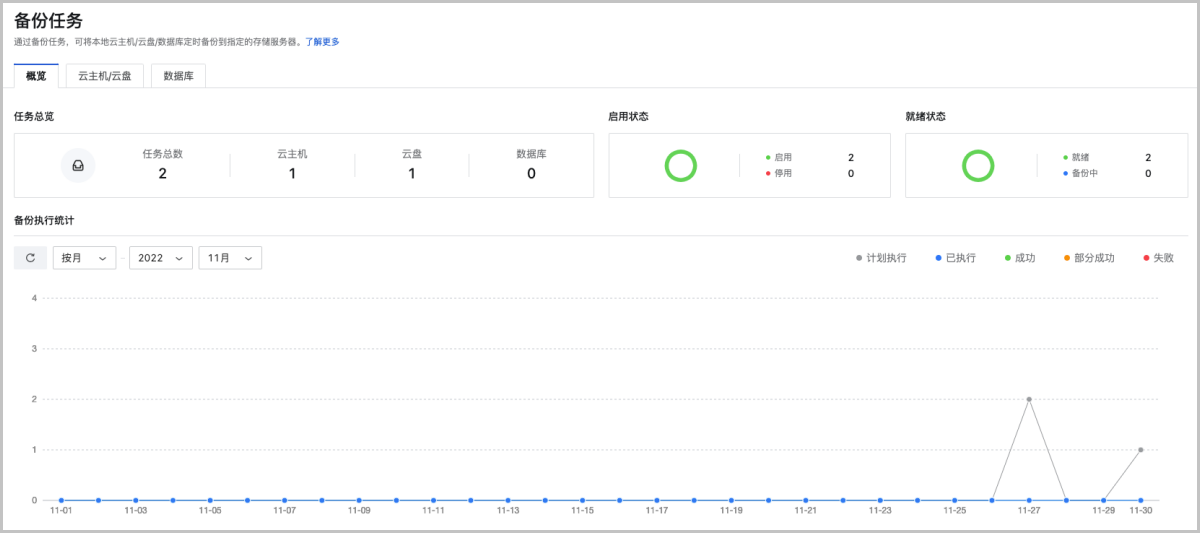Click the green 就绪状态 donut chart
The image size is (1200, 533).
click(x=977, y=165)
